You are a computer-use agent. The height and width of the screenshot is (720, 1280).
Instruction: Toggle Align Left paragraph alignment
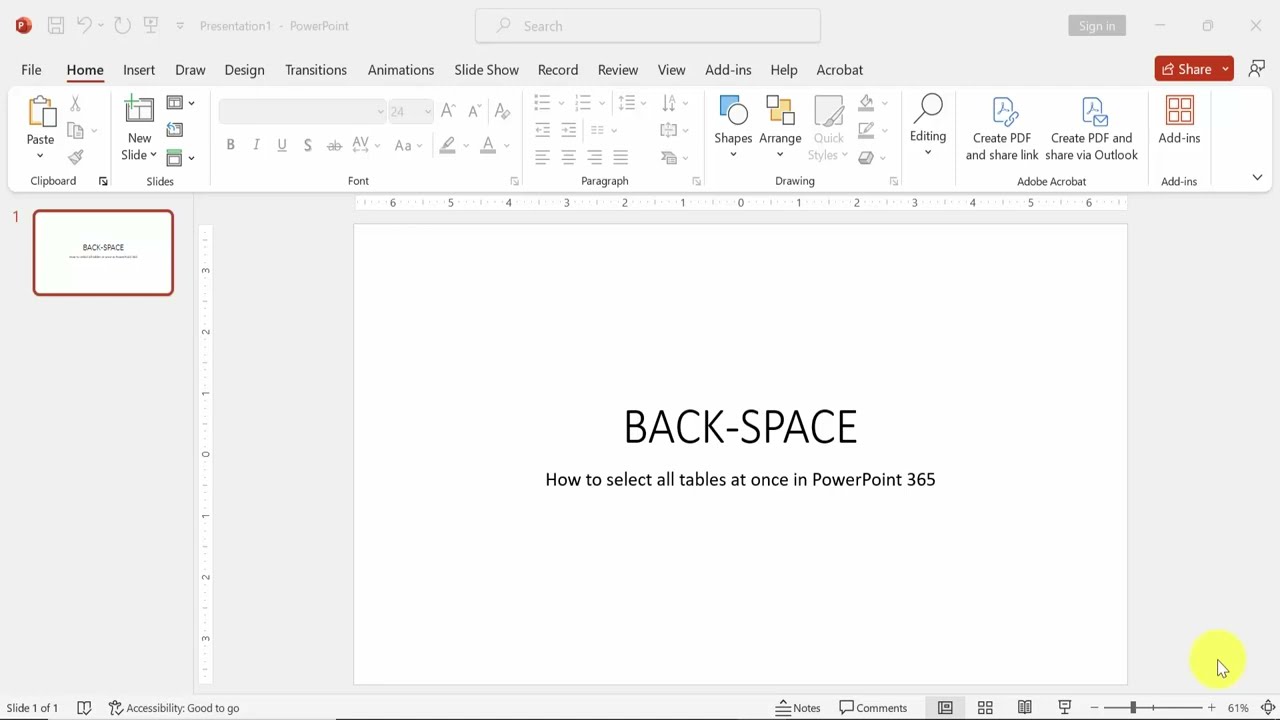point(542,157)
